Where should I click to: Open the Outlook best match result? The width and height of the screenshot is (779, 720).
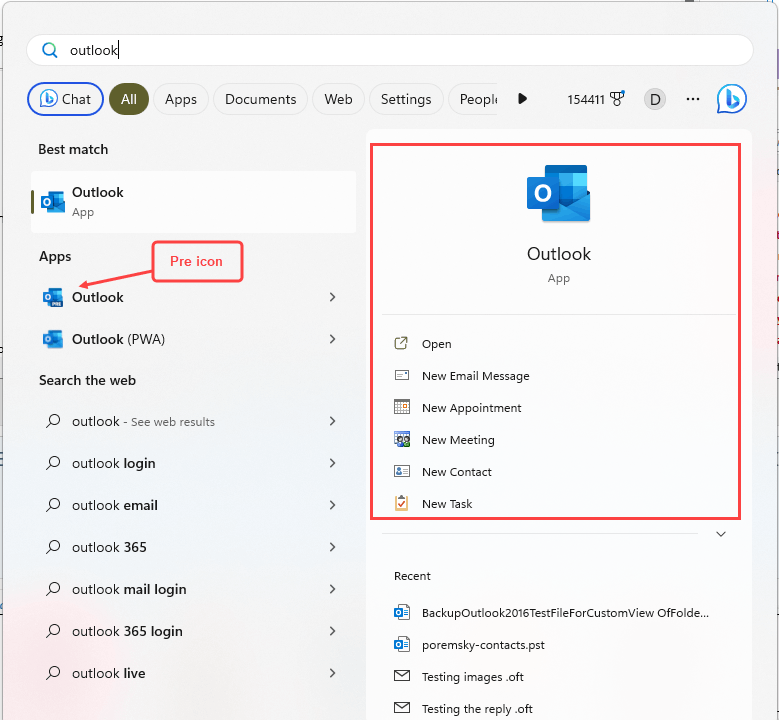tap(193, 202)
